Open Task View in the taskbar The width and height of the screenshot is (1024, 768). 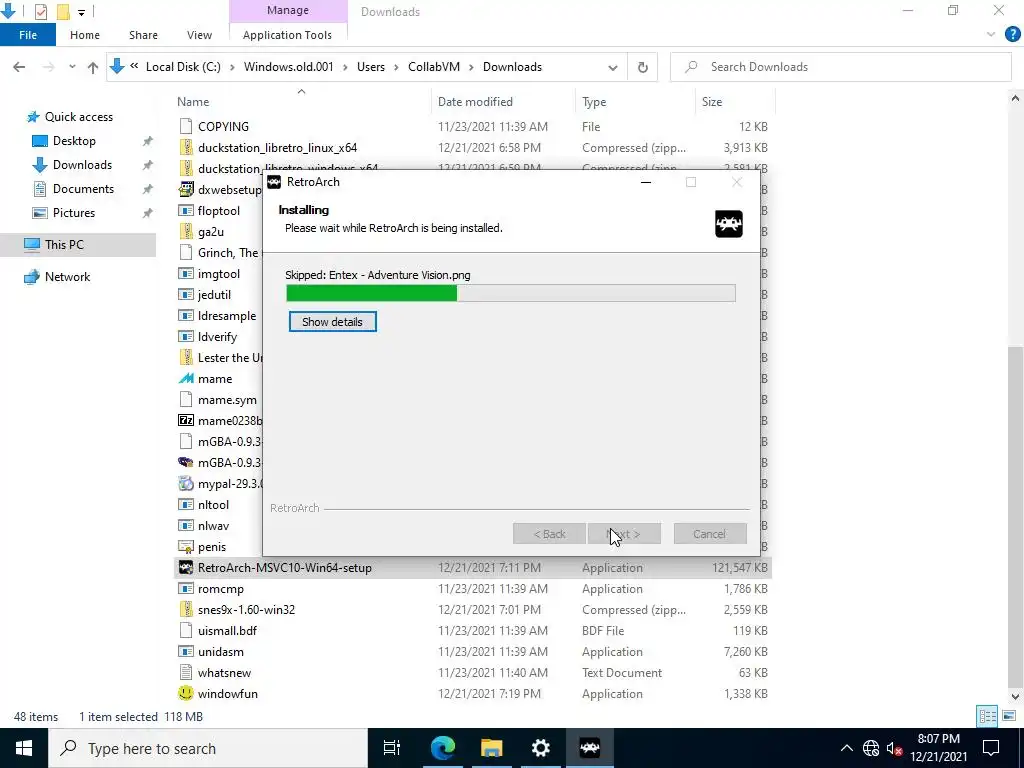(x=391, y=748)
